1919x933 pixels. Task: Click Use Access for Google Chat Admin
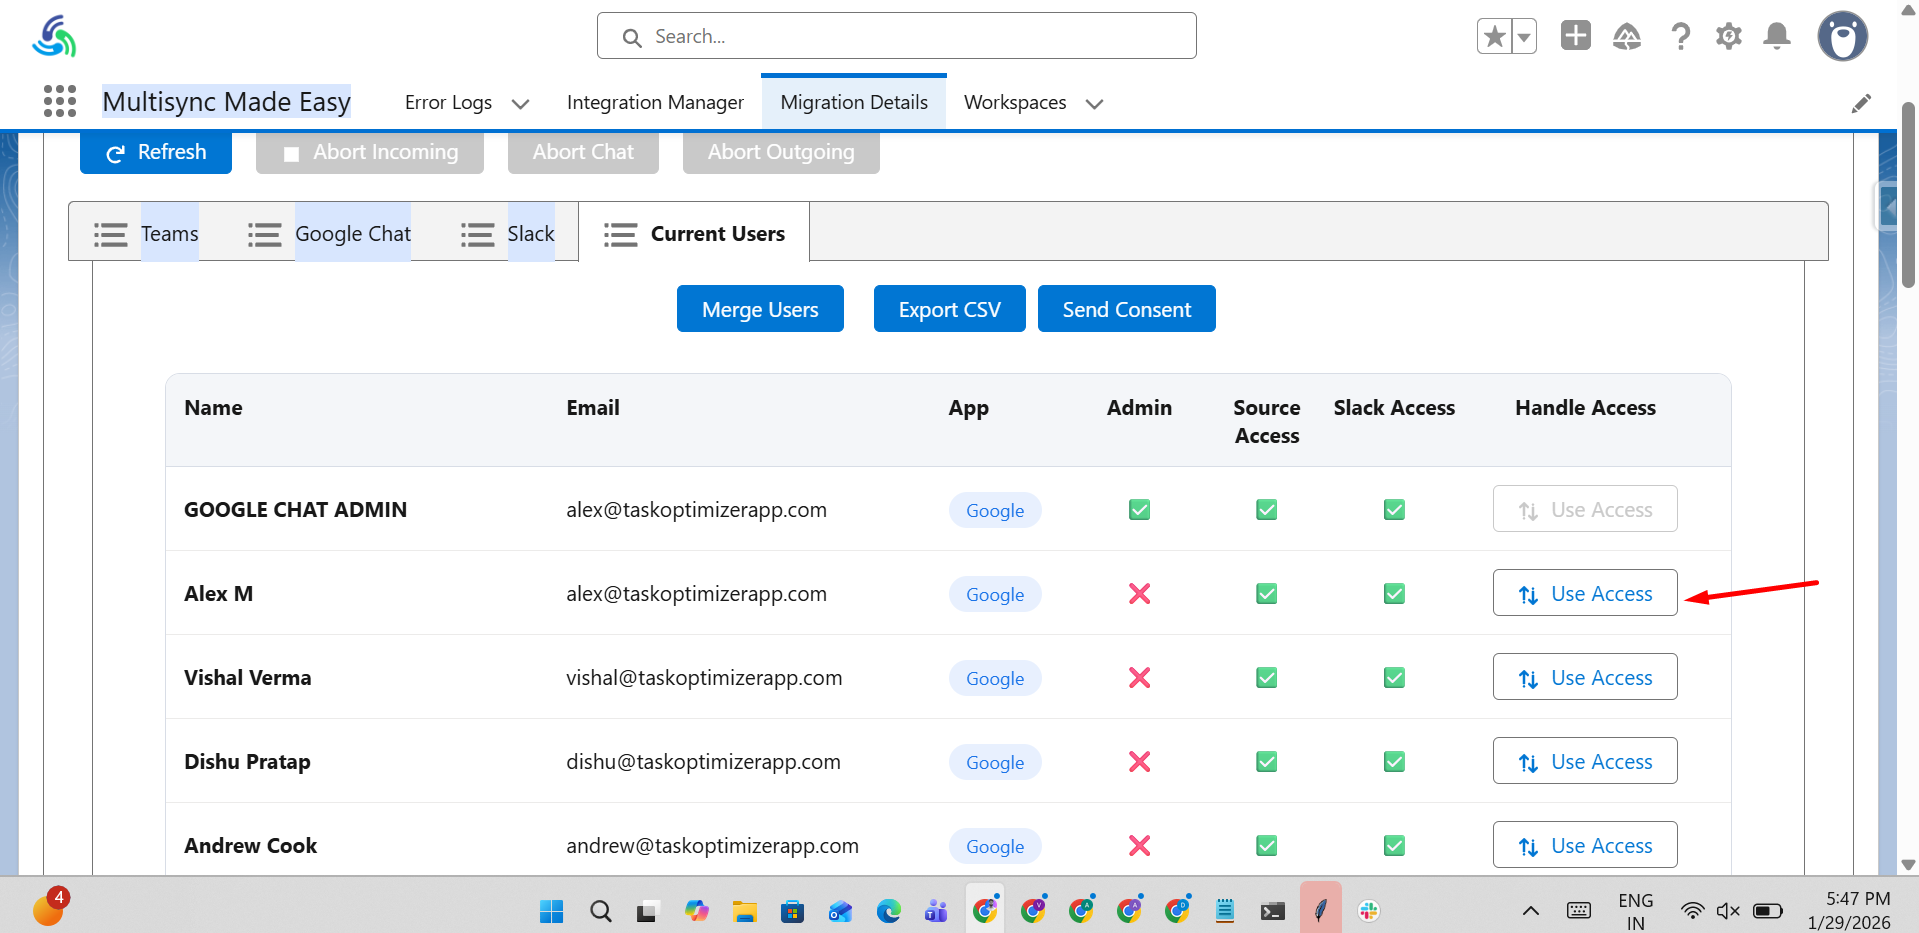tap(1585, 509)
